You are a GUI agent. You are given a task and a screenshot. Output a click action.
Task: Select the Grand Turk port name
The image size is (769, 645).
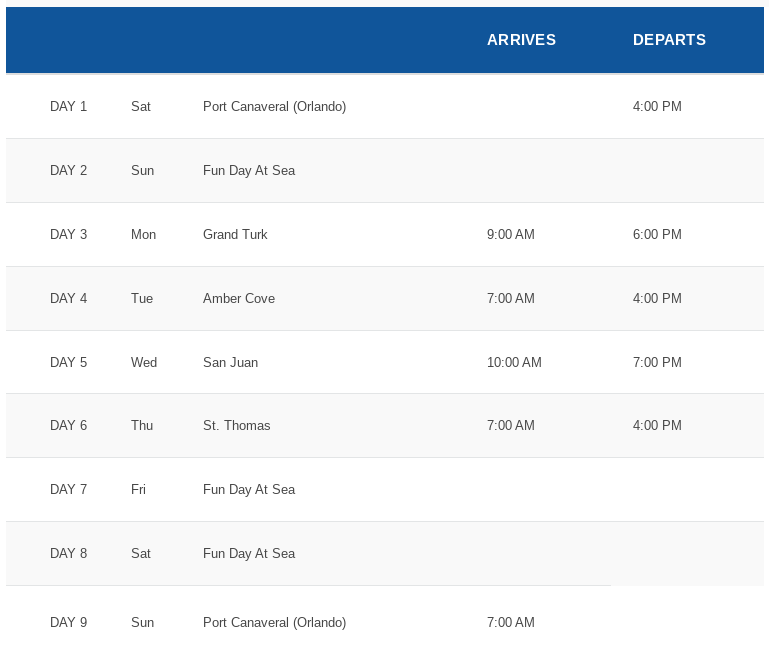click(235, 235)
